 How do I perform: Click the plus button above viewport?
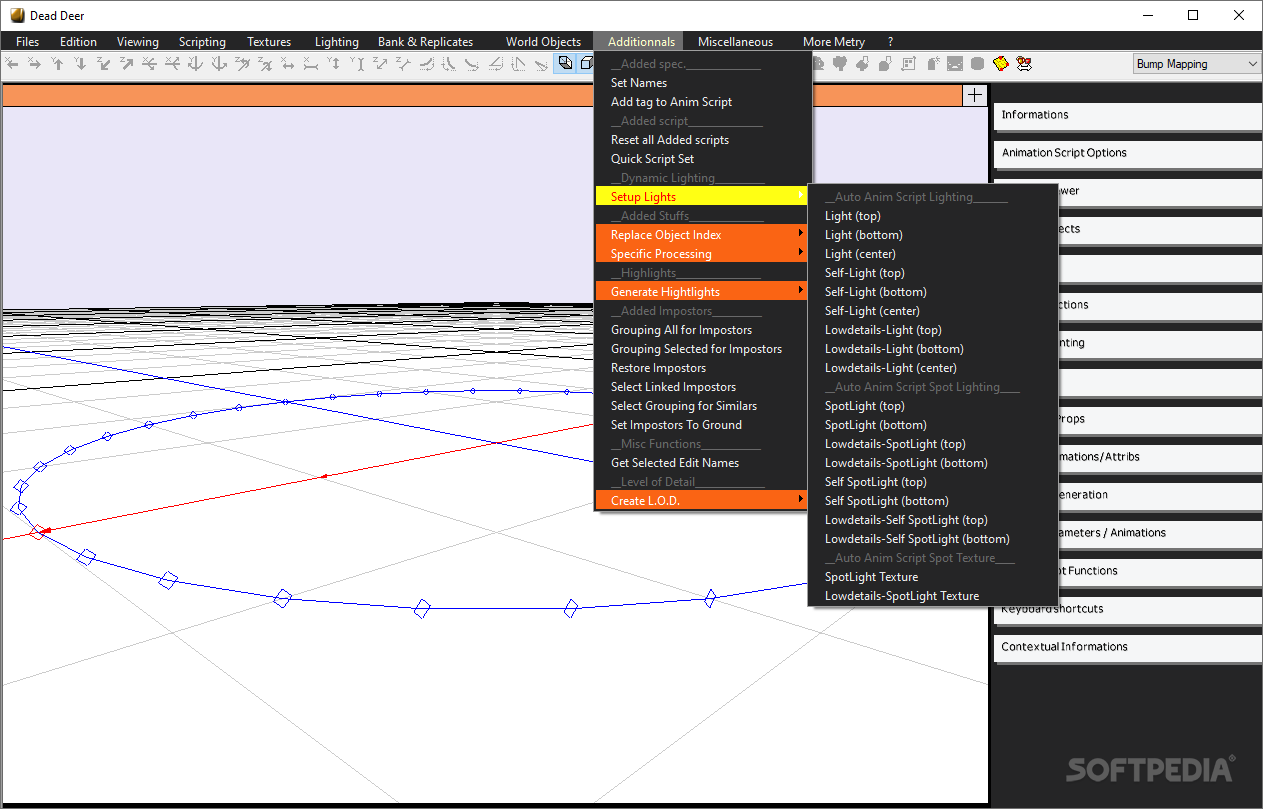(975, 95)
